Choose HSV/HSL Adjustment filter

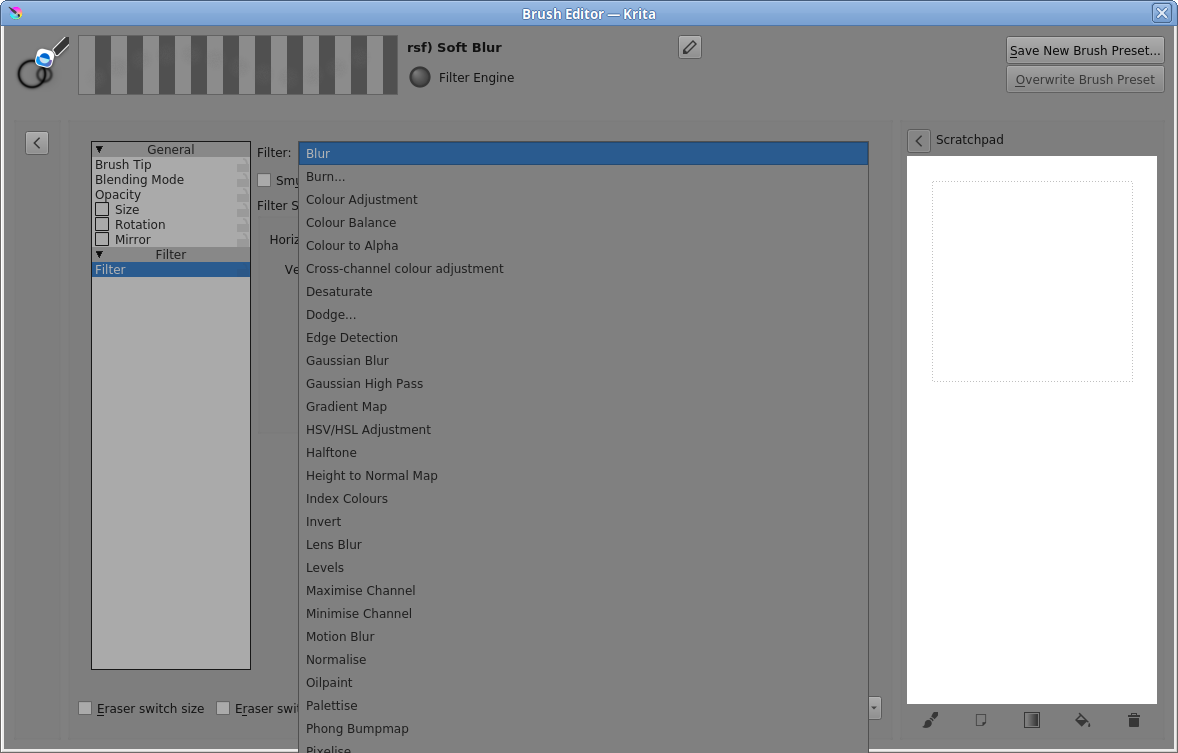(583, 430)
